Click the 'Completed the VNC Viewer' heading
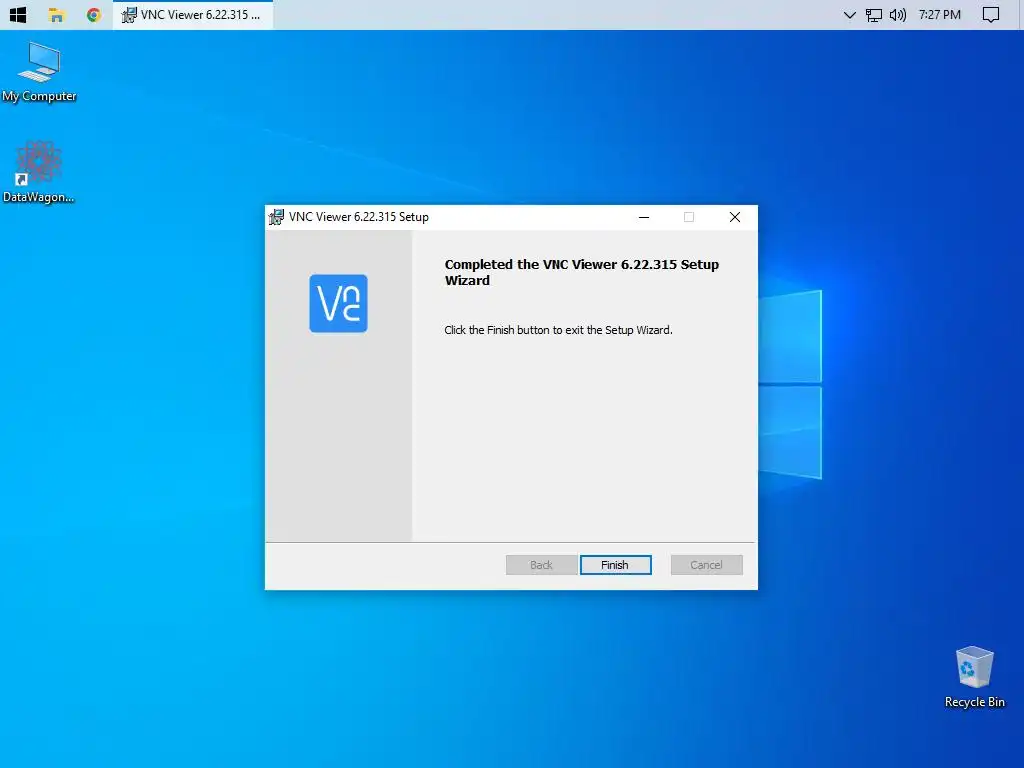The image size is (1024, 768). [582, 272]
